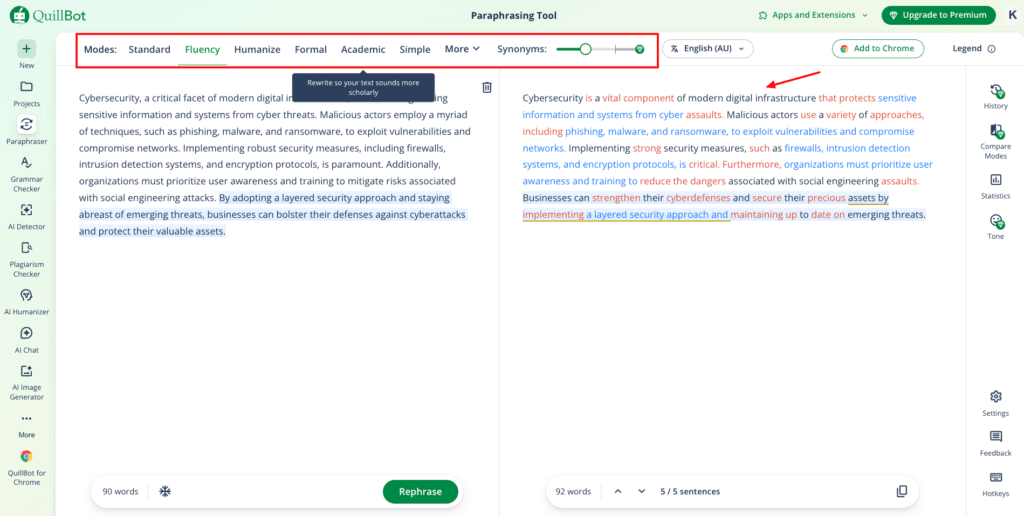The image size is (1024, 516).
Task: Open the Statistics panel
Action: [995, 186]
